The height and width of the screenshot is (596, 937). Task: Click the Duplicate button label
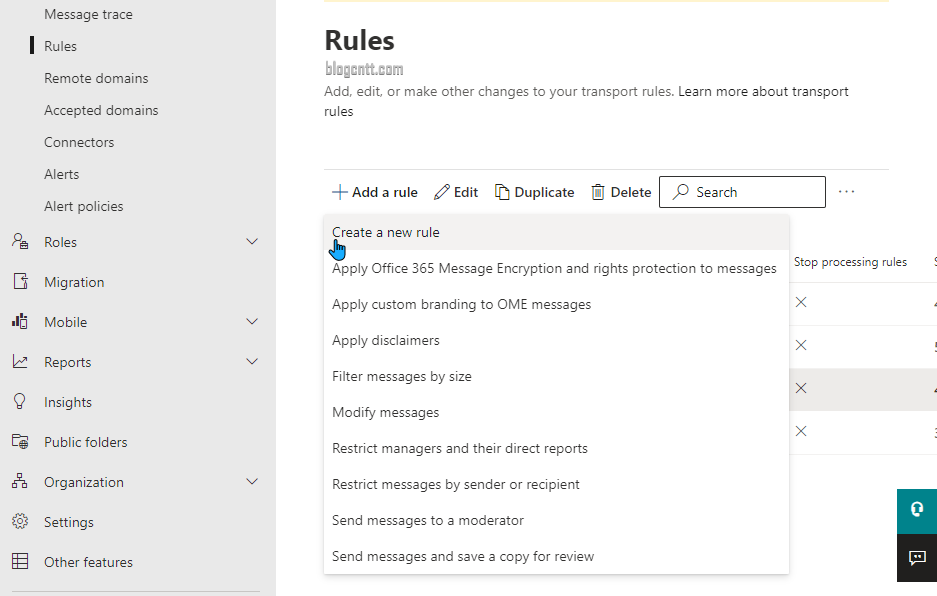544,192
